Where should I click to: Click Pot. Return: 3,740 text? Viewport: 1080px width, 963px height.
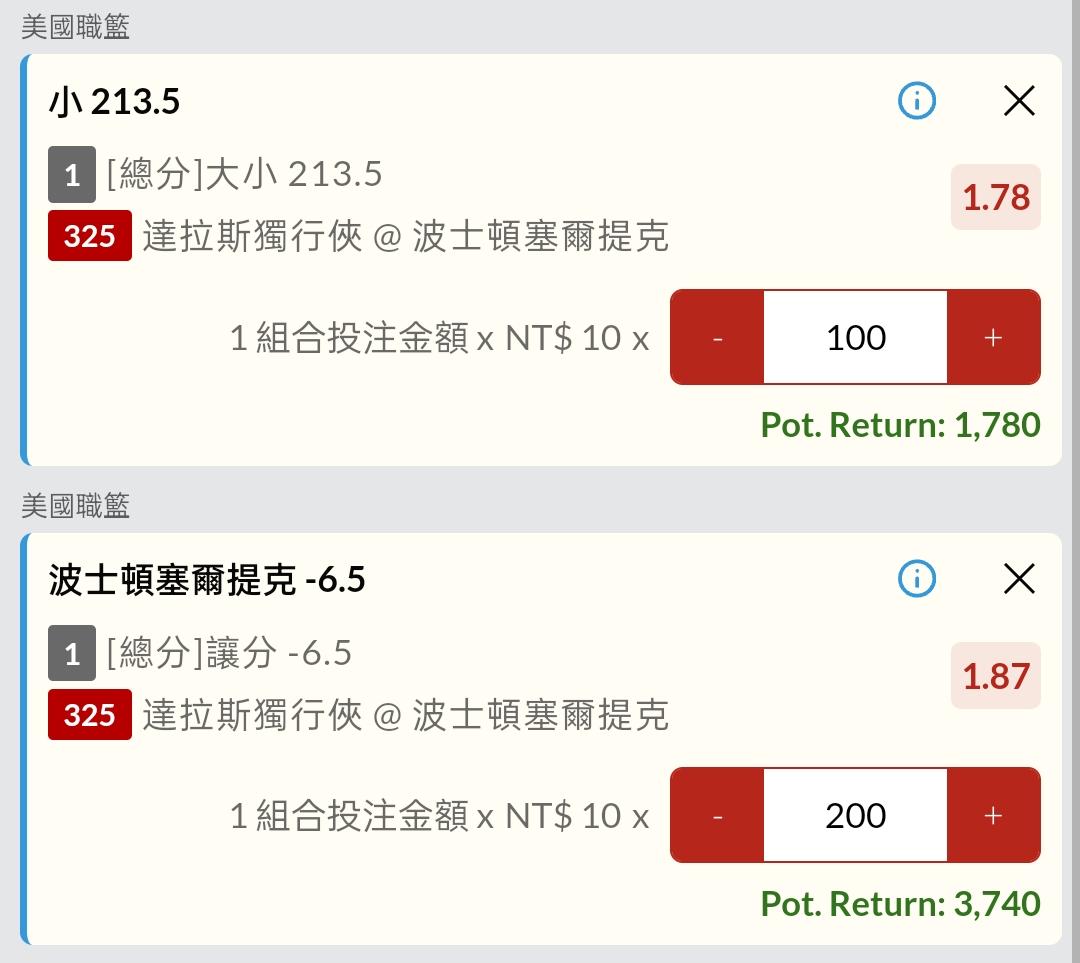click(x=900, y=904)
